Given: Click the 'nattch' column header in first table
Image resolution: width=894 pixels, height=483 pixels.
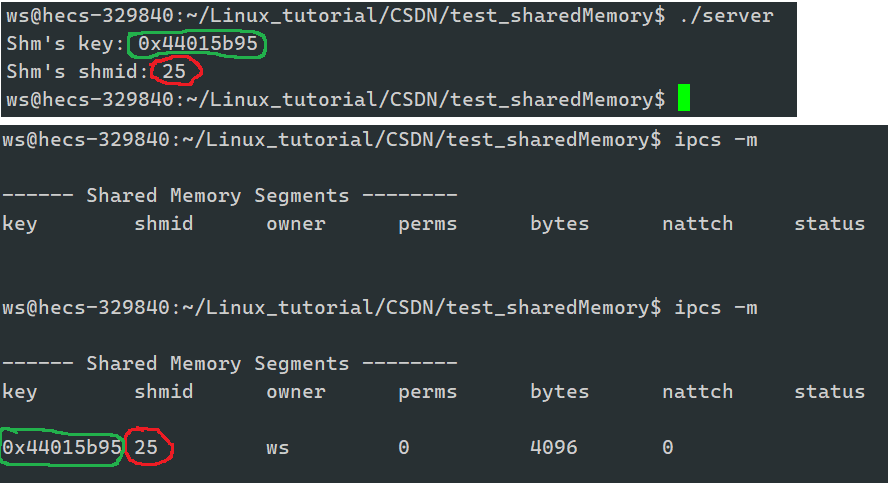Looking at the screenshot, I should (x=697, y=224).
